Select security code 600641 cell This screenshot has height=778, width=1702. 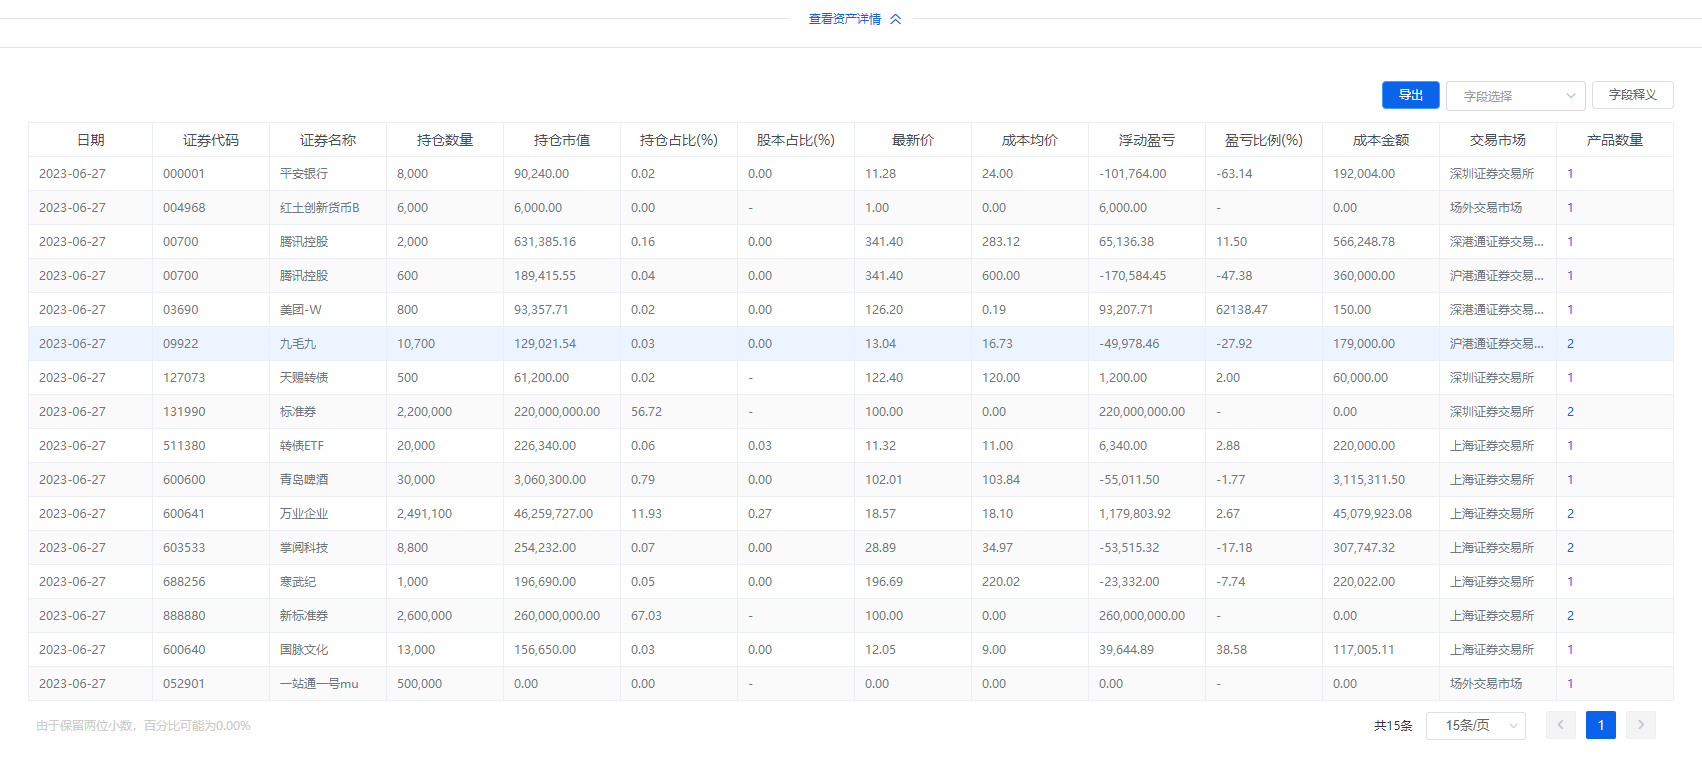(x=211, y=514)
